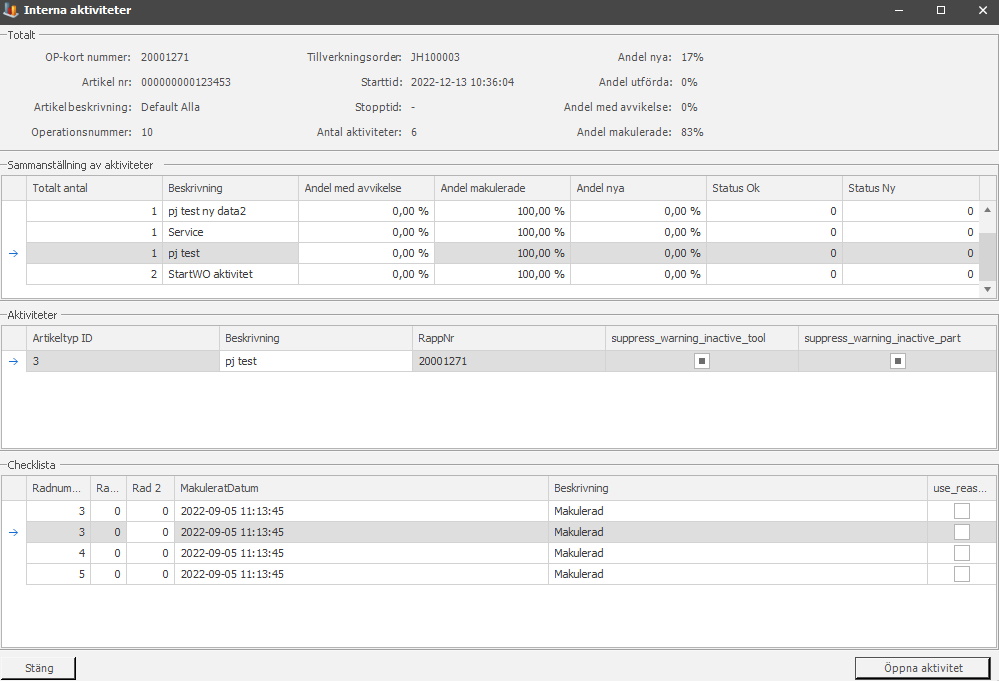Select the 'Service' activity row

click(503, 232)
